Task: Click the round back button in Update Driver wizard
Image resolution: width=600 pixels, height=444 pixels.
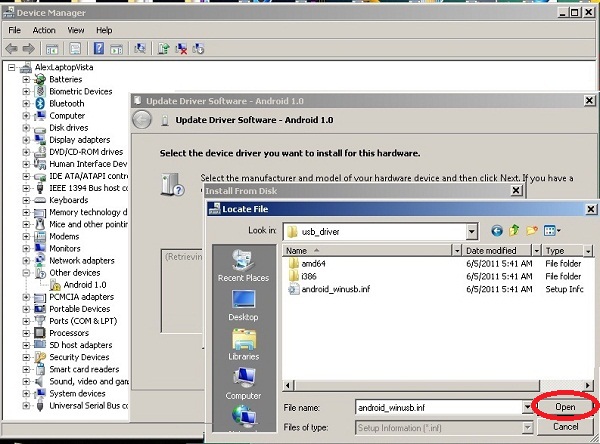Action: [x=142, y=120]
